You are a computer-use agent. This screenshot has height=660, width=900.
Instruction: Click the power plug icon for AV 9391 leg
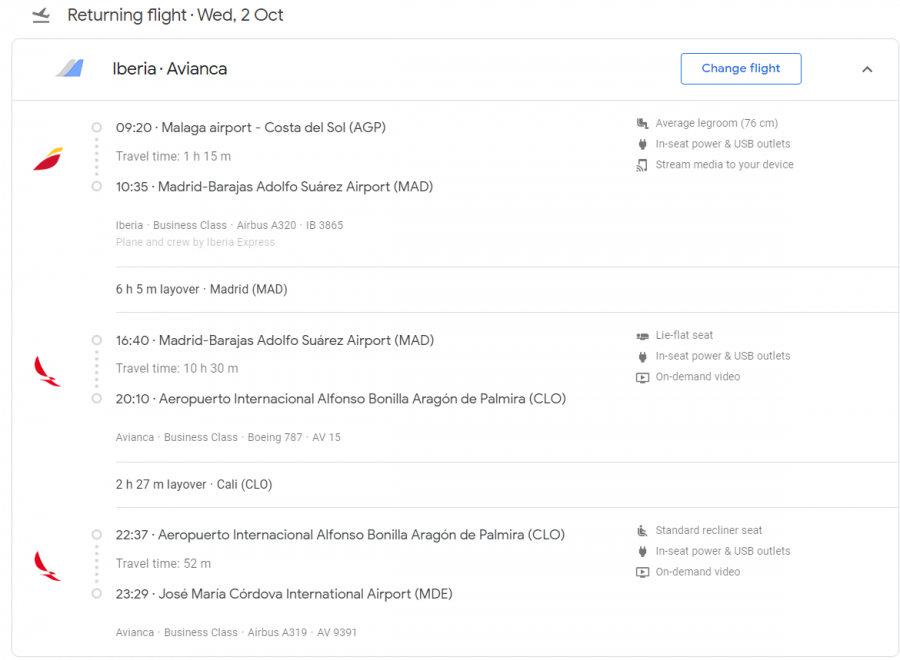[642, 552]
